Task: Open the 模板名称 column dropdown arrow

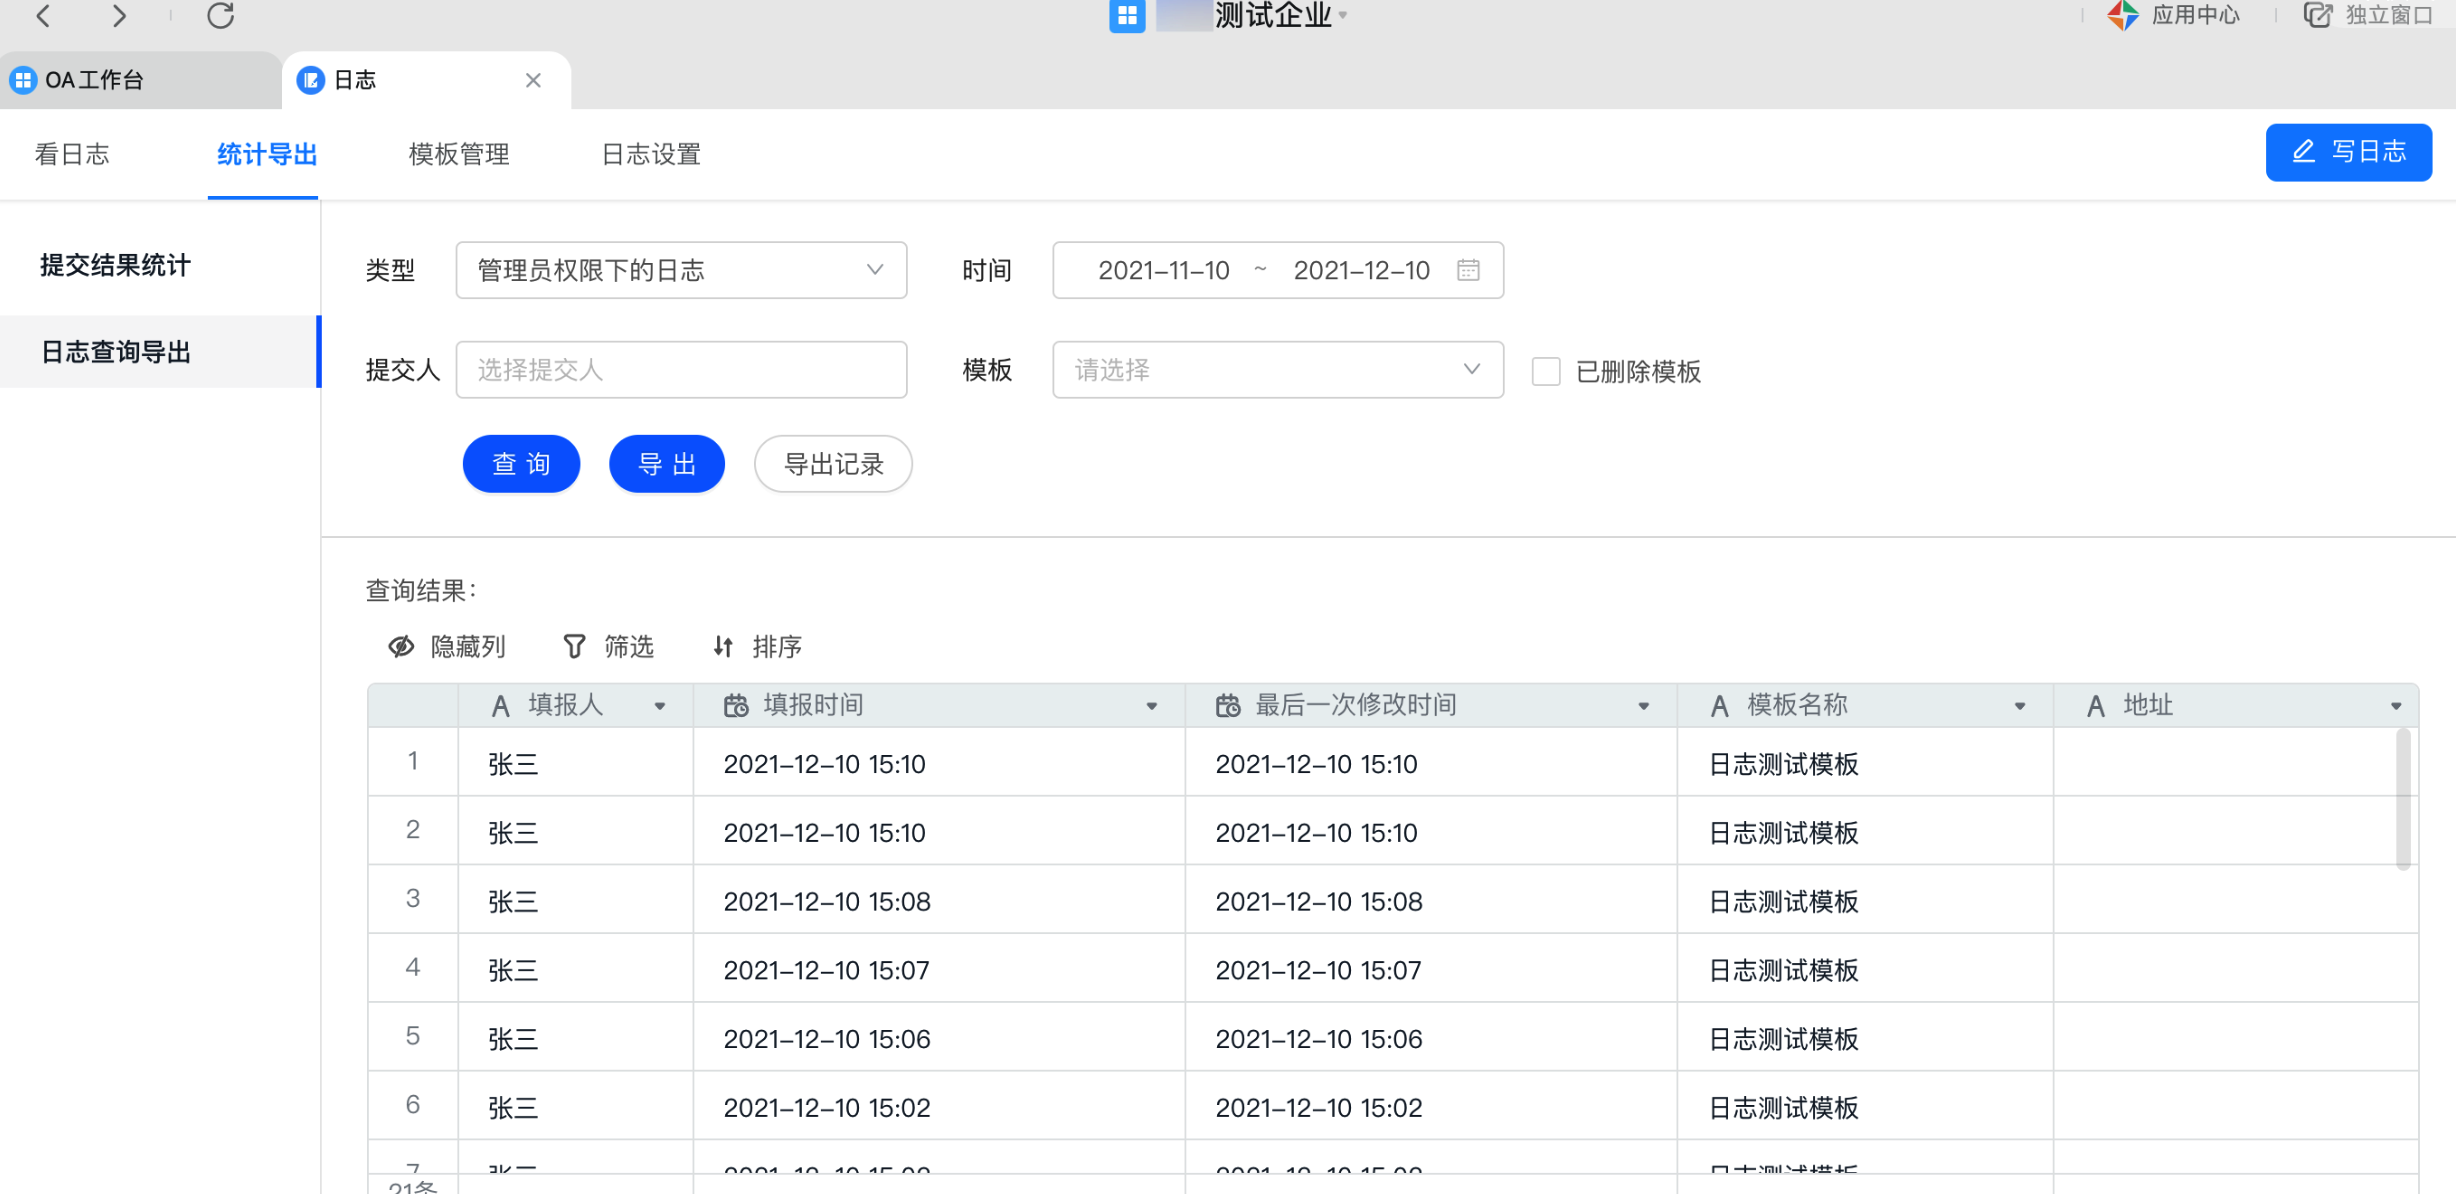Action: (2020, 706)
